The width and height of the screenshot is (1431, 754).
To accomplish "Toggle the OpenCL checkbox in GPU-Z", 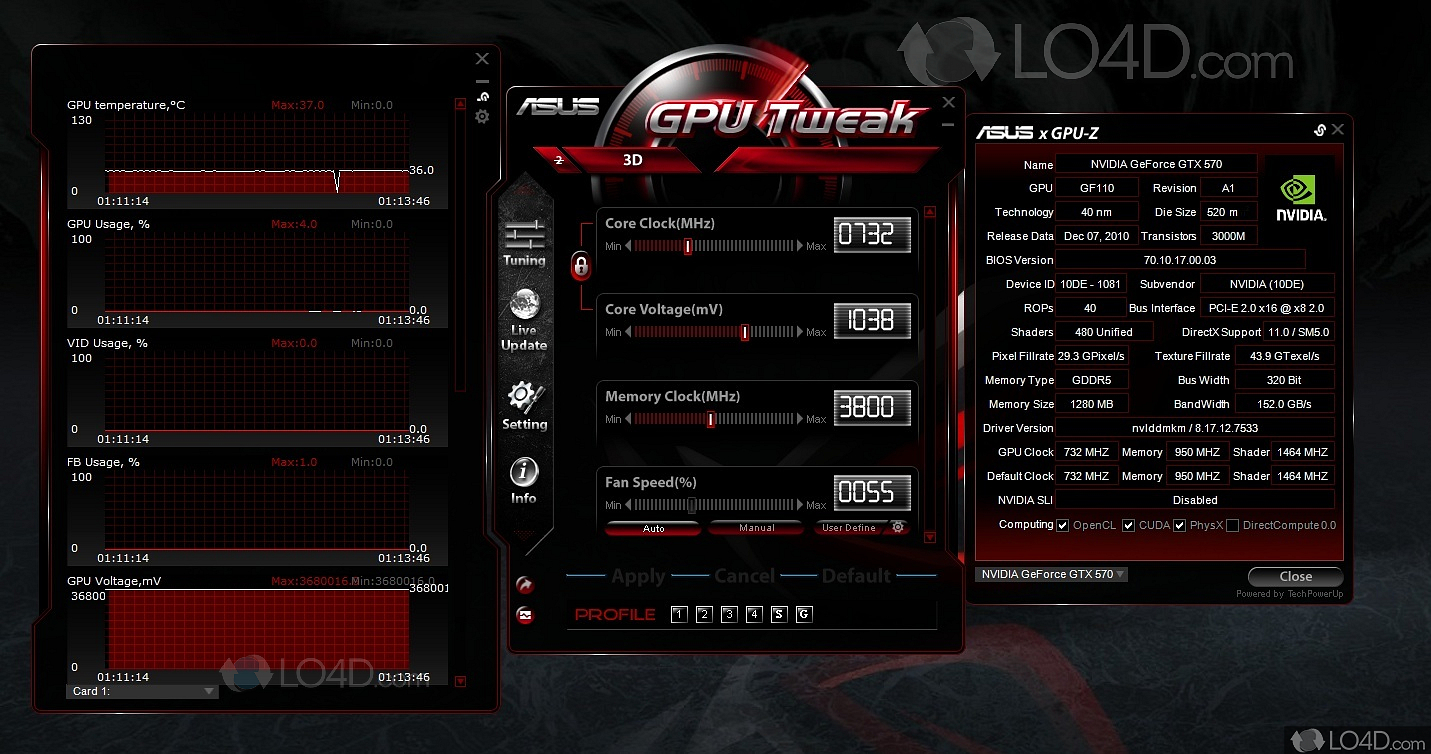I will [x=1063, y=525].
